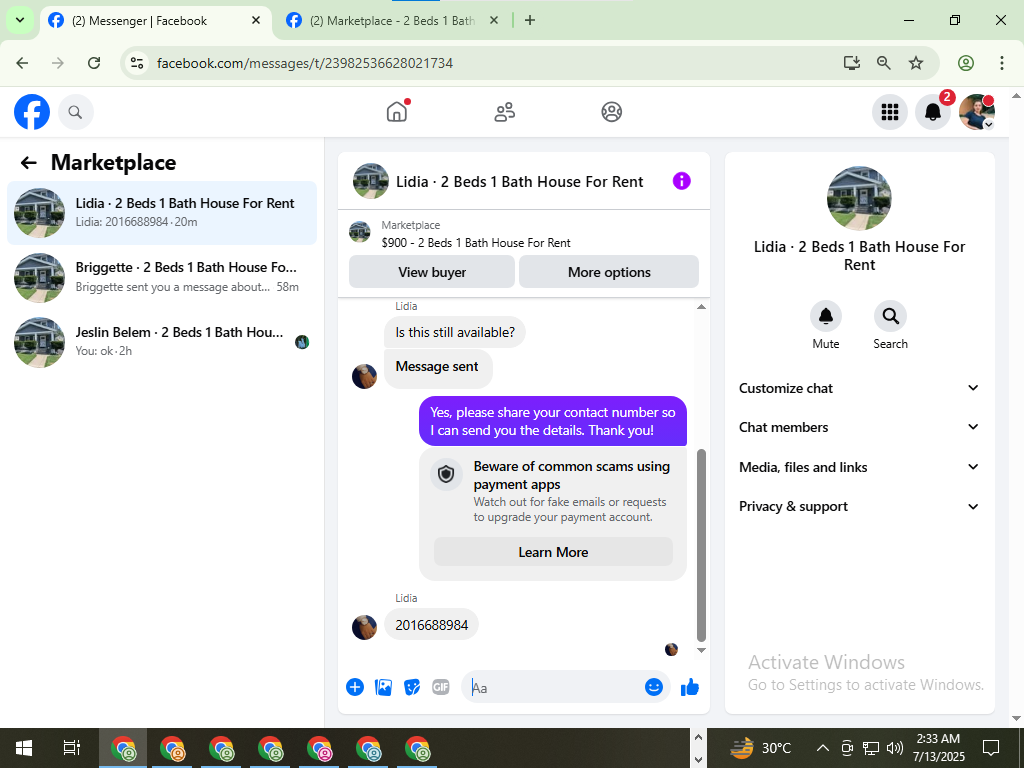Open Windows notification center icon
Screen dimensions: 1024x768
click(x=991, y=748)
